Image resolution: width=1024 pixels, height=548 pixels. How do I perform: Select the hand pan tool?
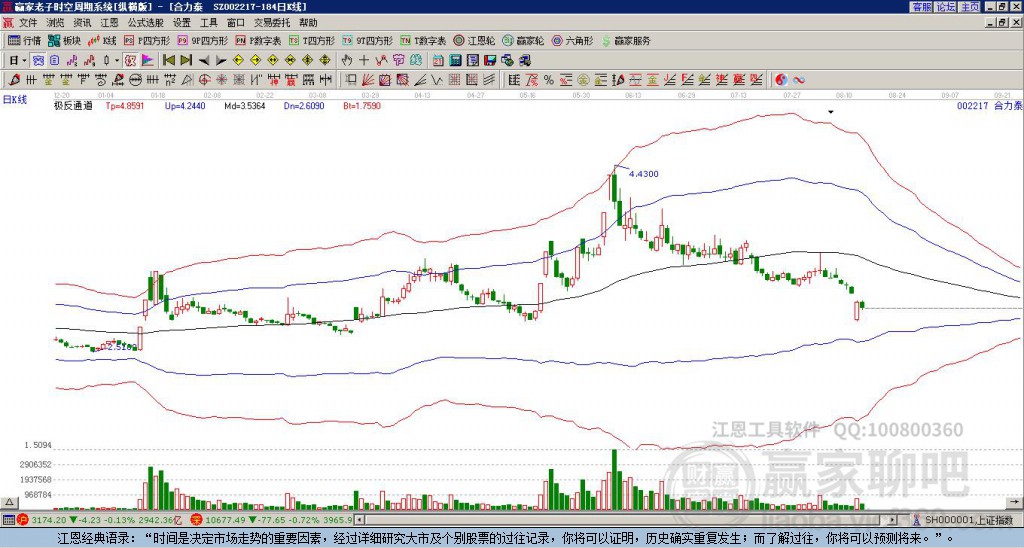(347, 61)
